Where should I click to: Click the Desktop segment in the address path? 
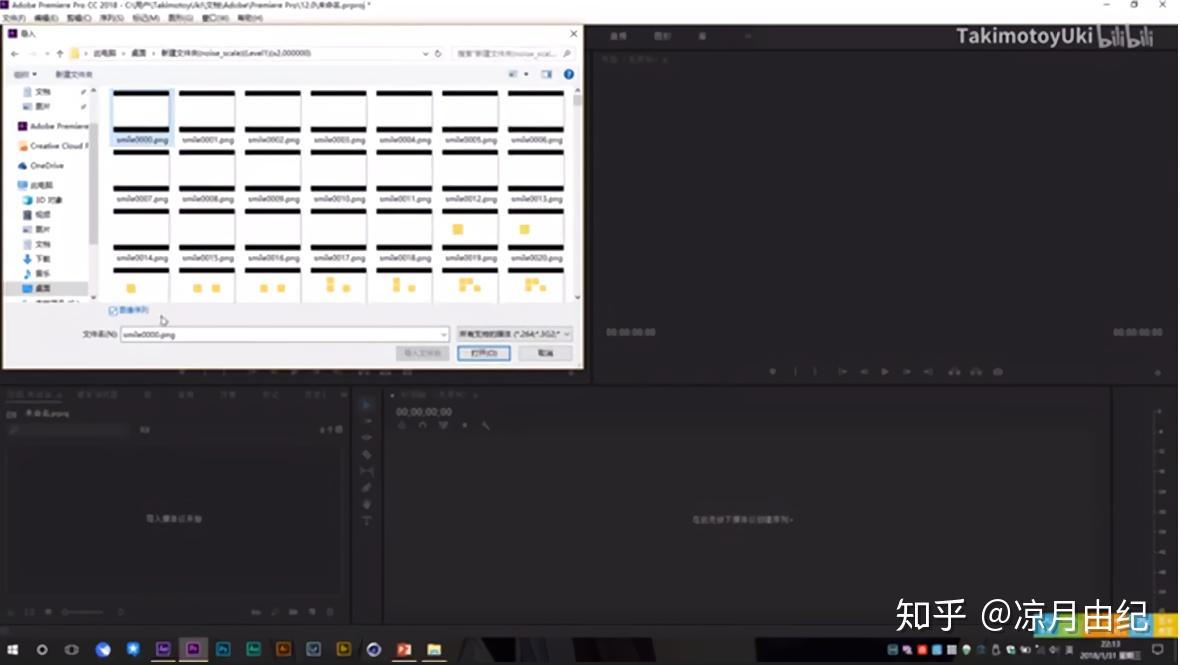click(138, 53)
